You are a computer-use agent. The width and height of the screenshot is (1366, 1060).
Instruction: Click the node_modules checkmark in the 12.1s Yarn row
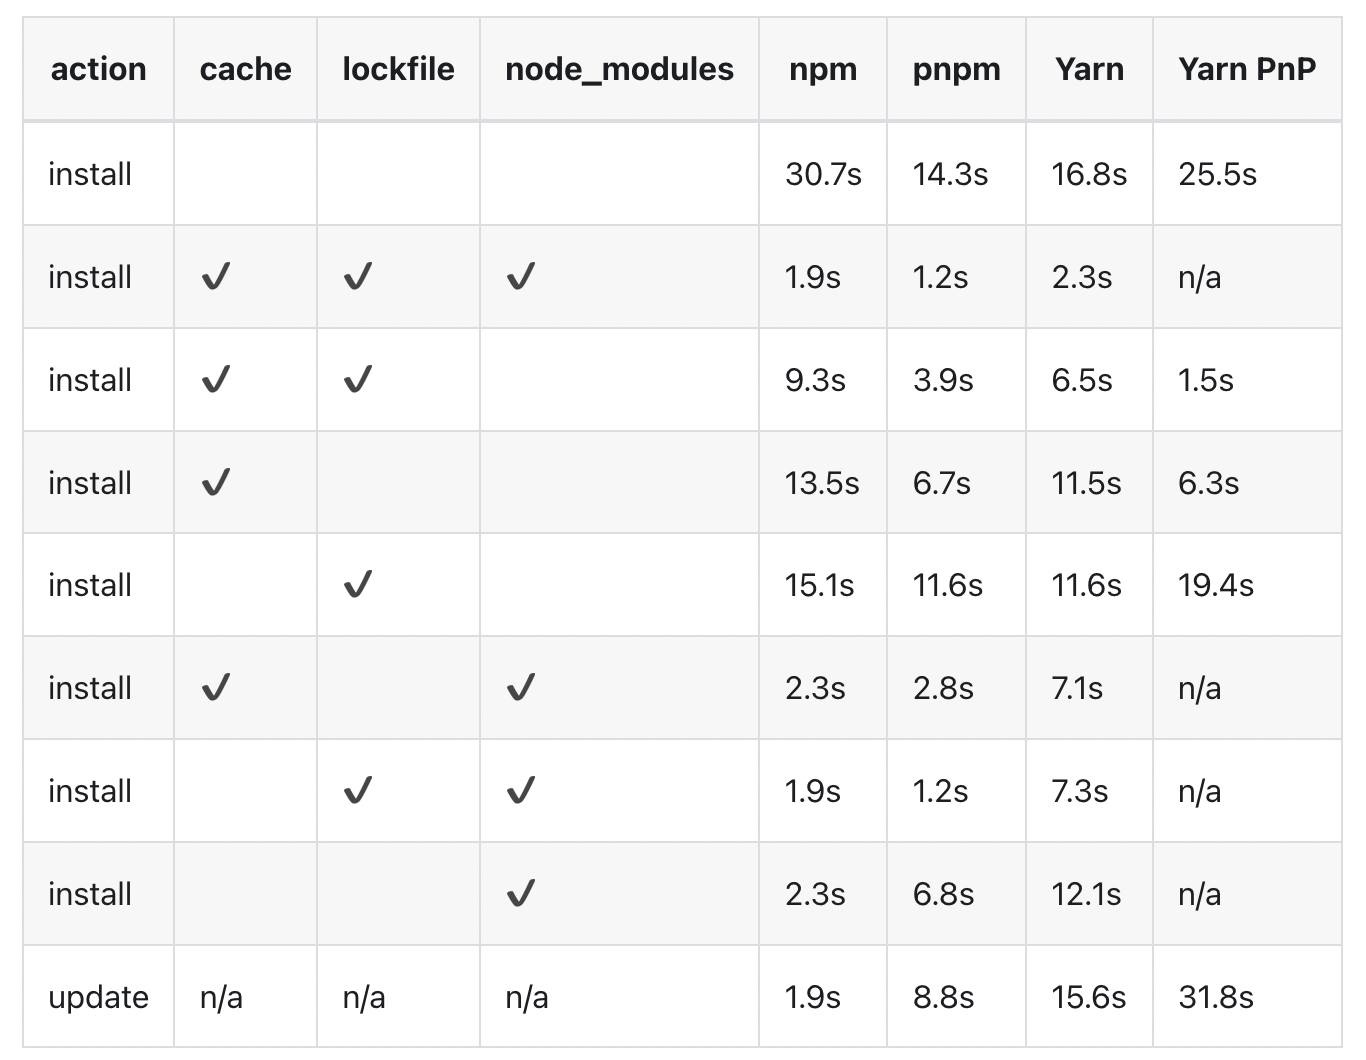coord(520,893)
